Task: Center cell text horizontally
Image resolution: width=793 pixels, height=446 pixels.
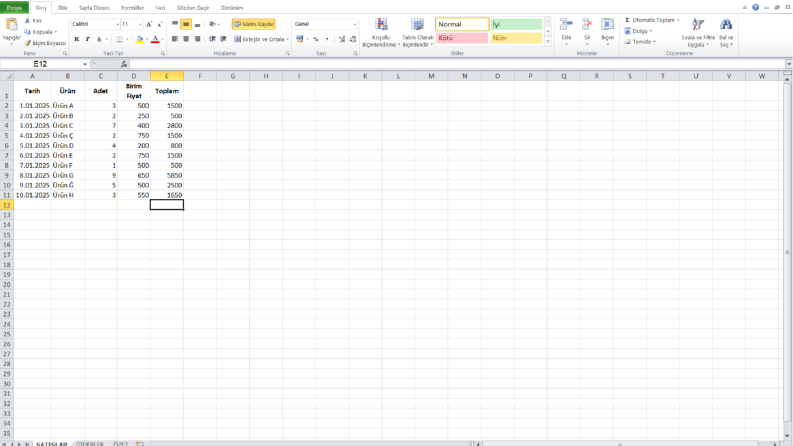Action: click(186, 39)
